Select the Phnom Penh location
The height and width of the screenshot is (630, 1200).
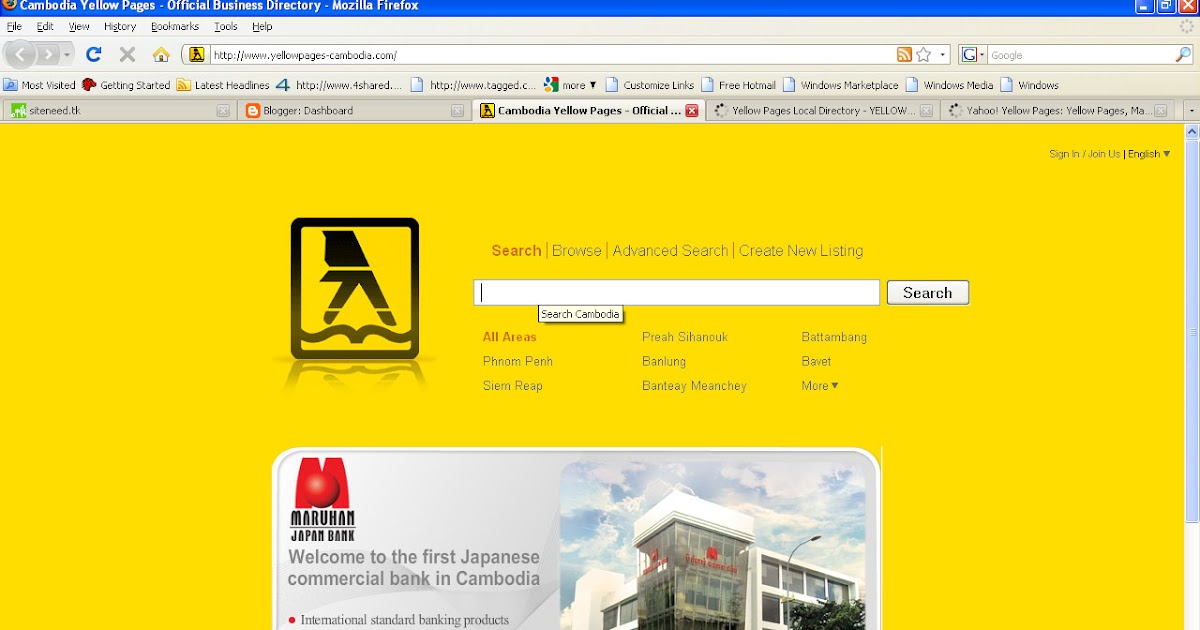(518, 361)
